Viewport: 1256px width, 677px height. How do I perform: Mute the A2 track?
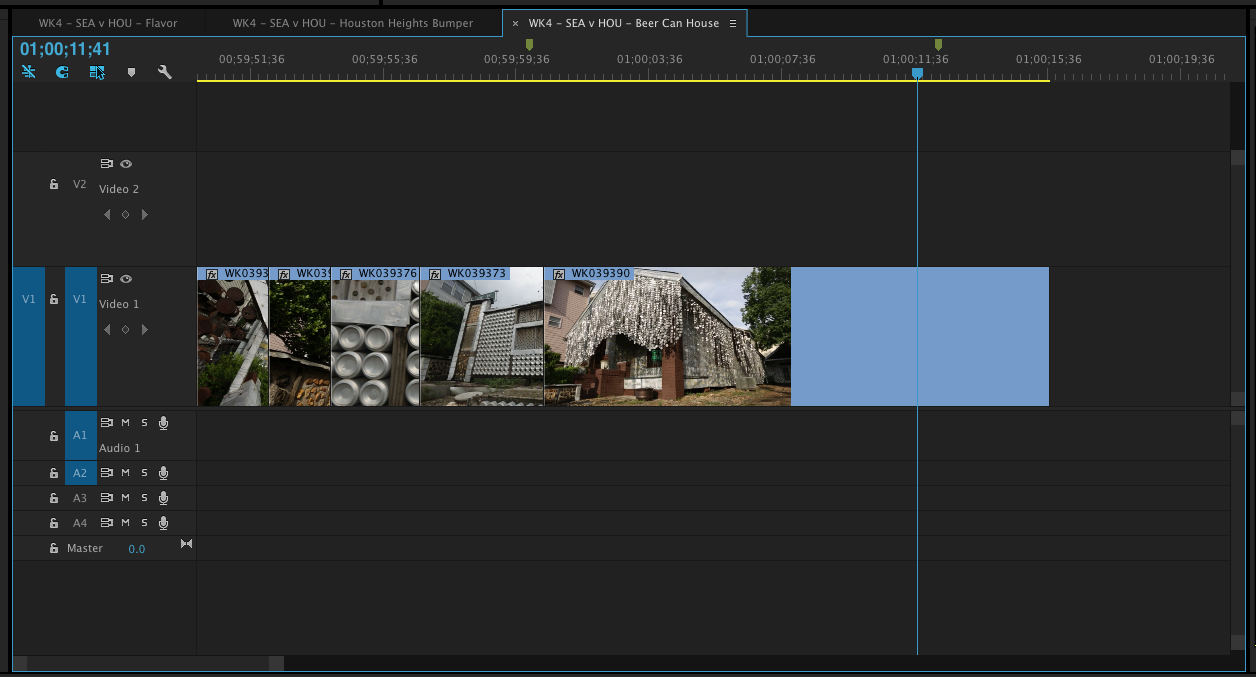click(x=126, y=473)
